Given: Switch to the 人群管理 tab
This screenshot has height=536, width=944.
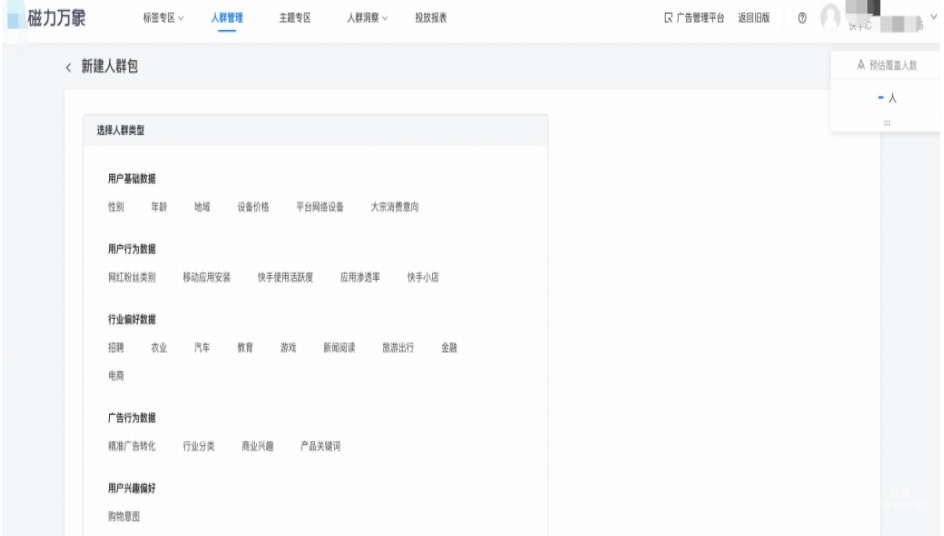Looking at the screenshot, I should [227, 19].
